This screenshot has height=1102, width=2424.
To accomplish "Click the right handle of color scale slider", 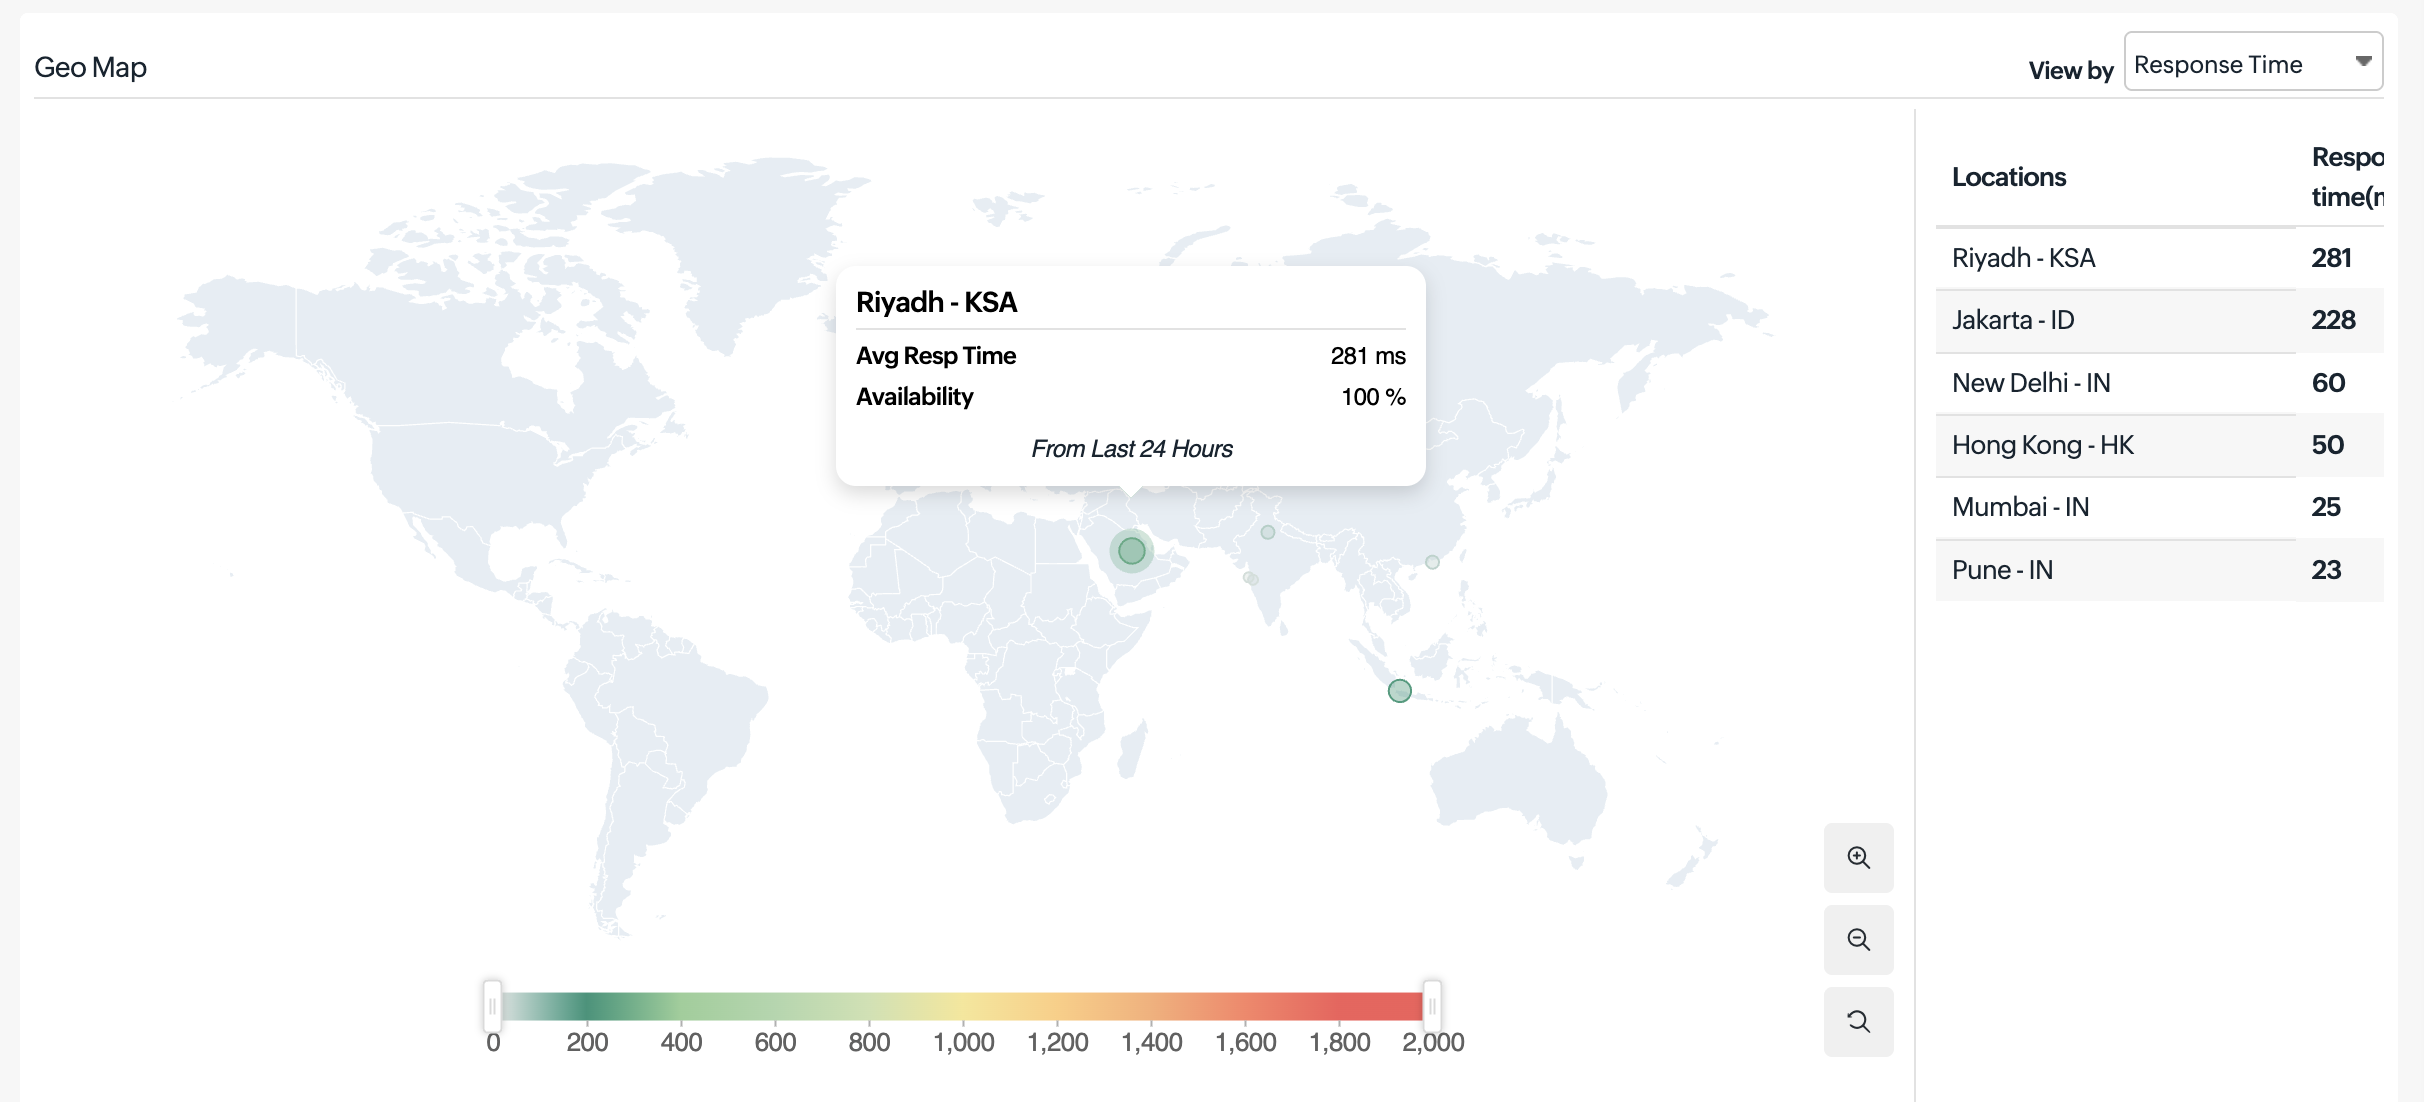I will click(x=1432, y=1006).
